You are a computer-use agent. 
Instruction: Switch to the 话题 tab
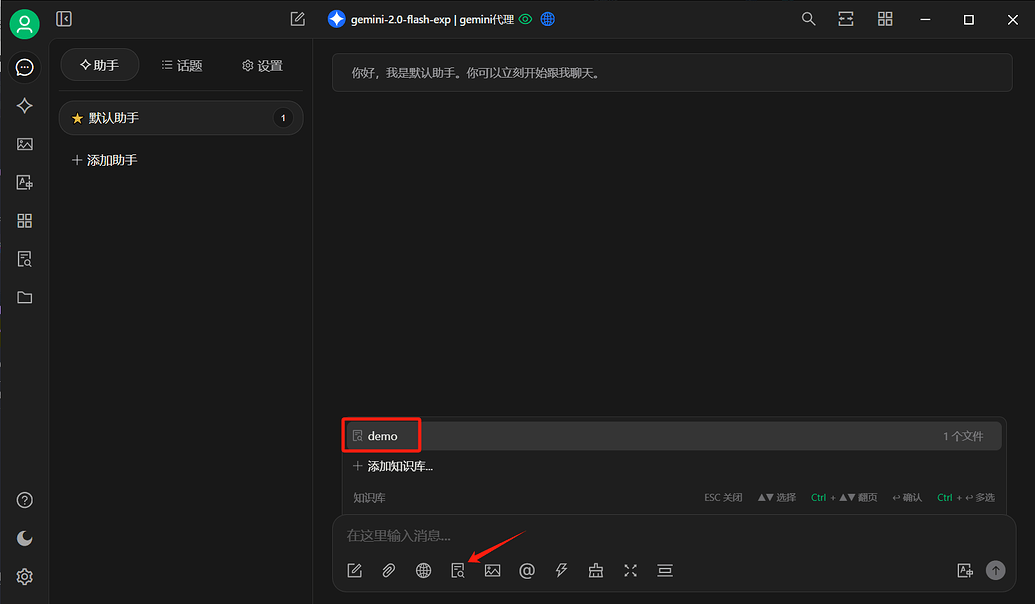click(182, 66)
